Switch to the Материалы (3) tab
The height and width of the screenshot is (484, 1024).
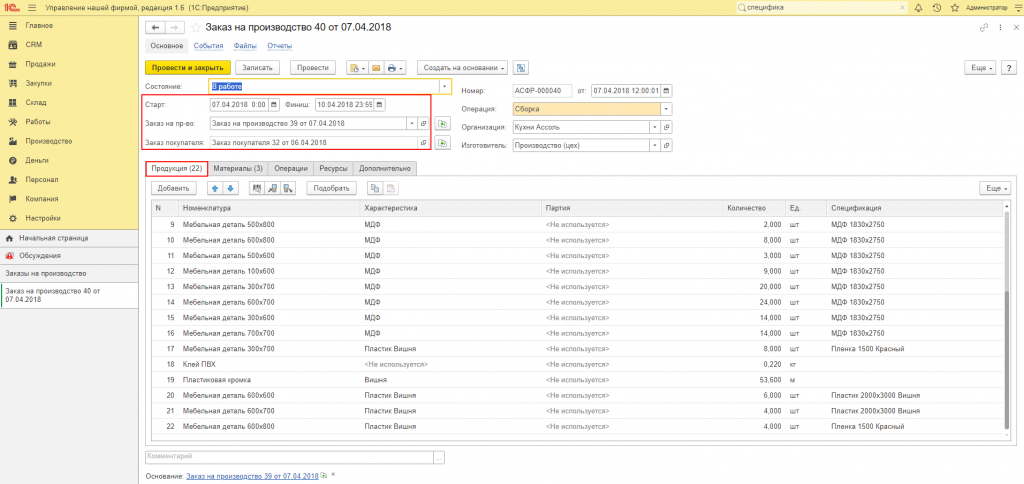238,169
